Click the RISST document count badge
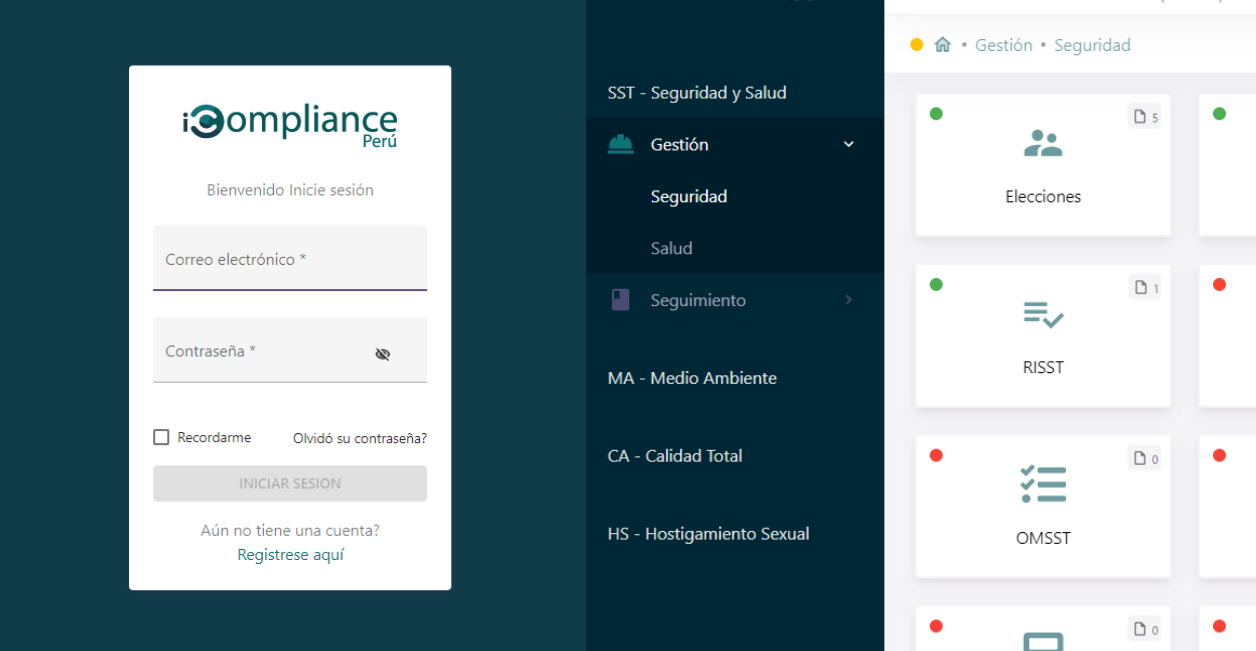The image size is (1256, 651). pos(1145,288)
